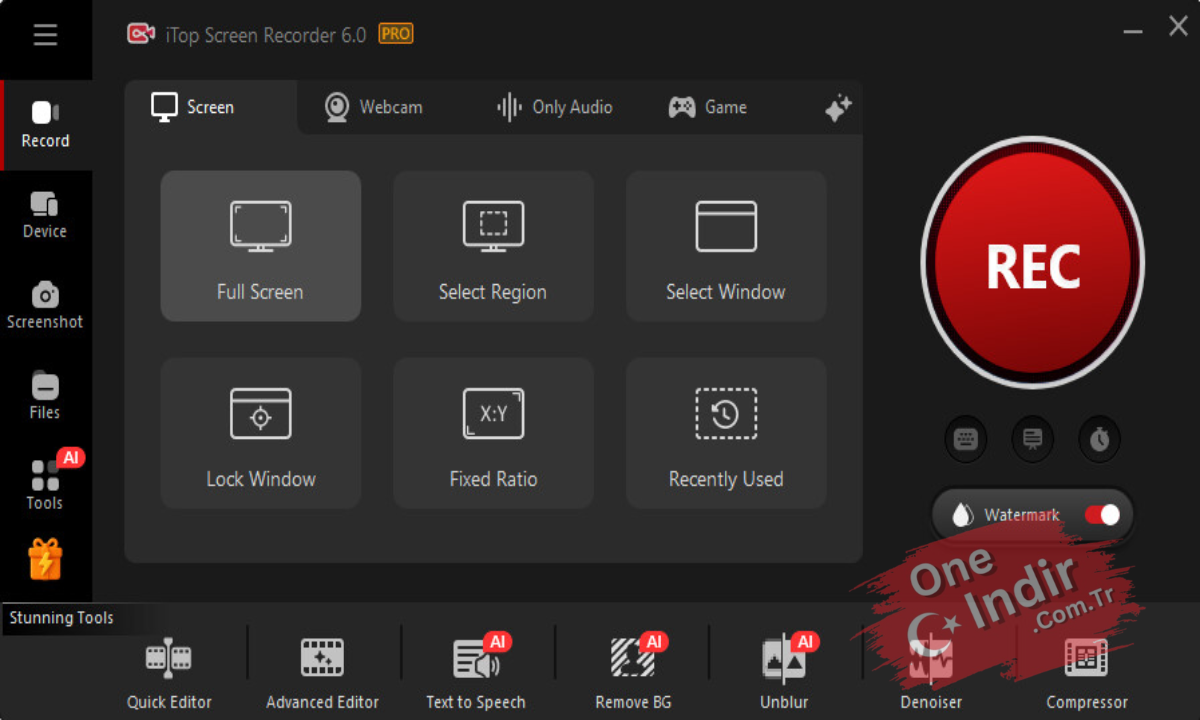Start recording with the REC button
Image resolution: width=1200 pixels, height=720 pixels.
pos(1033,264)
